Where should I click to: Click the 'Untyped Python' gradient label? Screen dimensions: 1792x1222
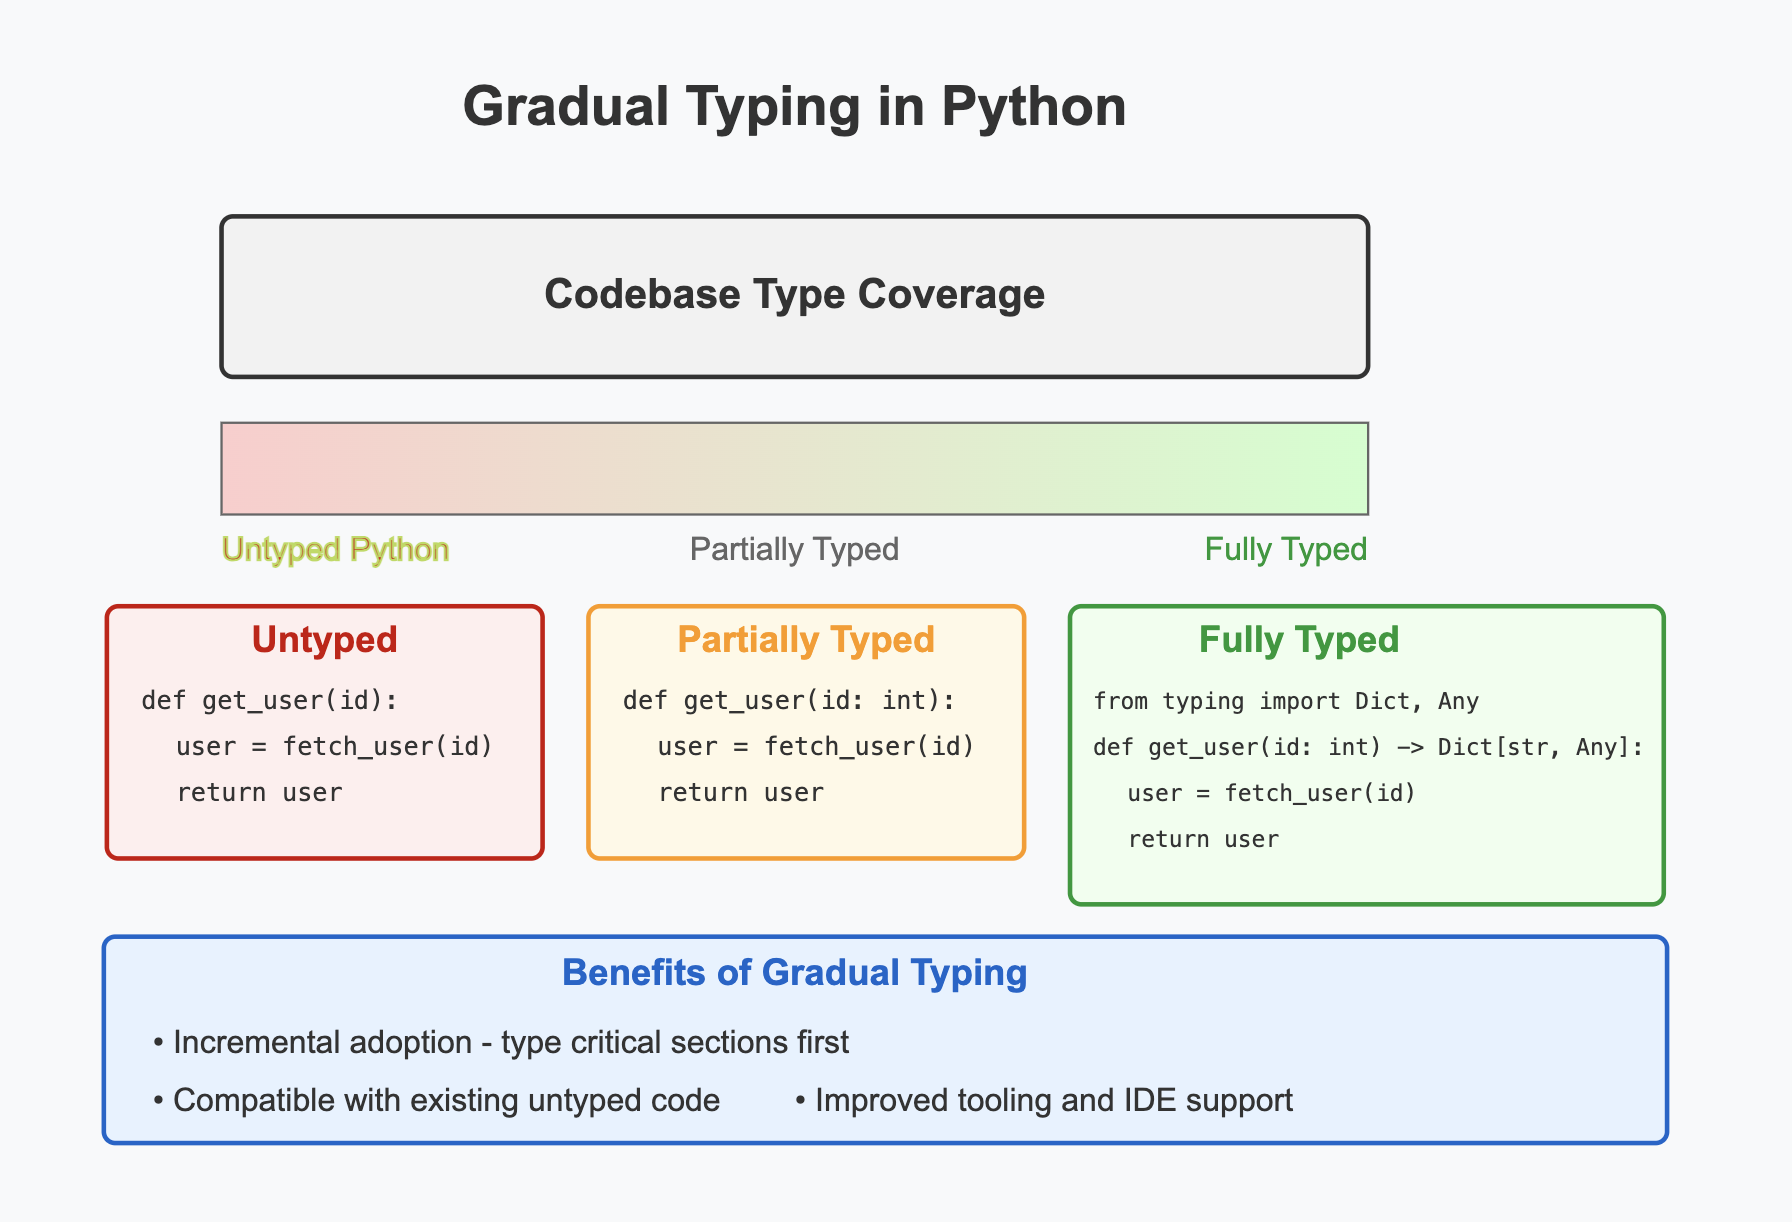click(x=334, y=549)
